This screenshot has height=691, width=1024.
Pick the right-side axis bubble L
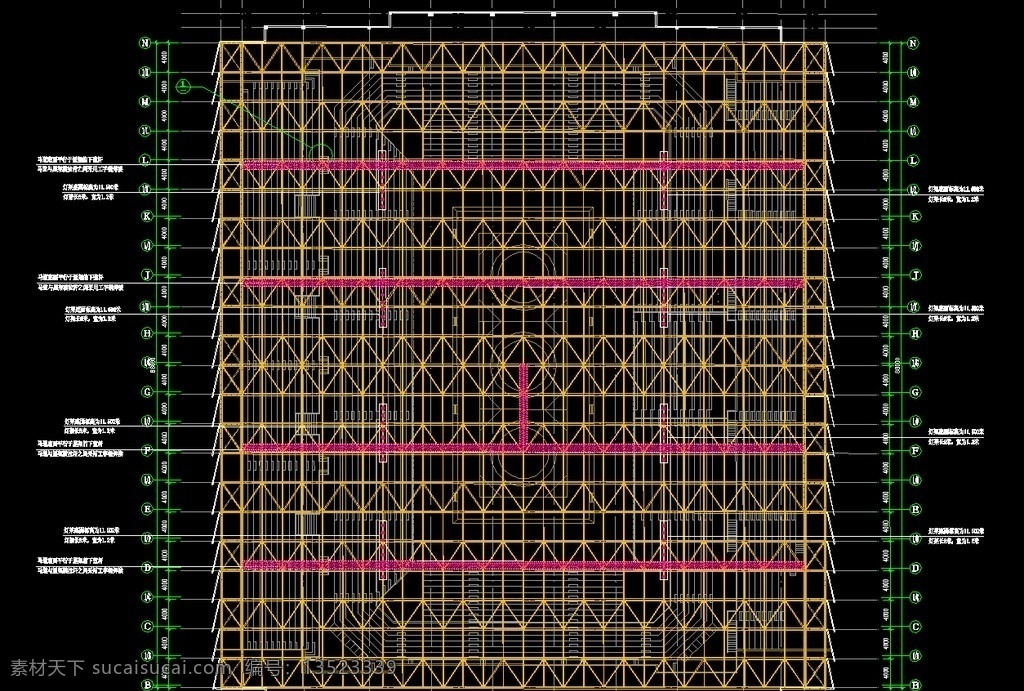[914, 160]
